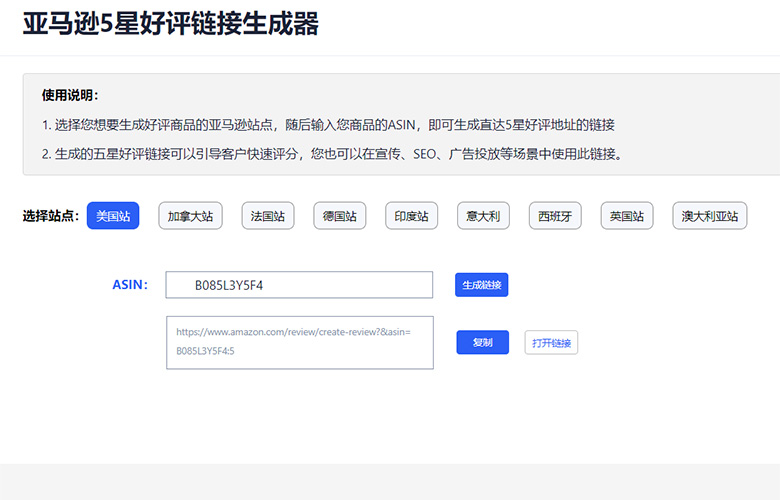Pick the 澳大利亚站 site button
780x500 pixels.
[x=710, y=216]
